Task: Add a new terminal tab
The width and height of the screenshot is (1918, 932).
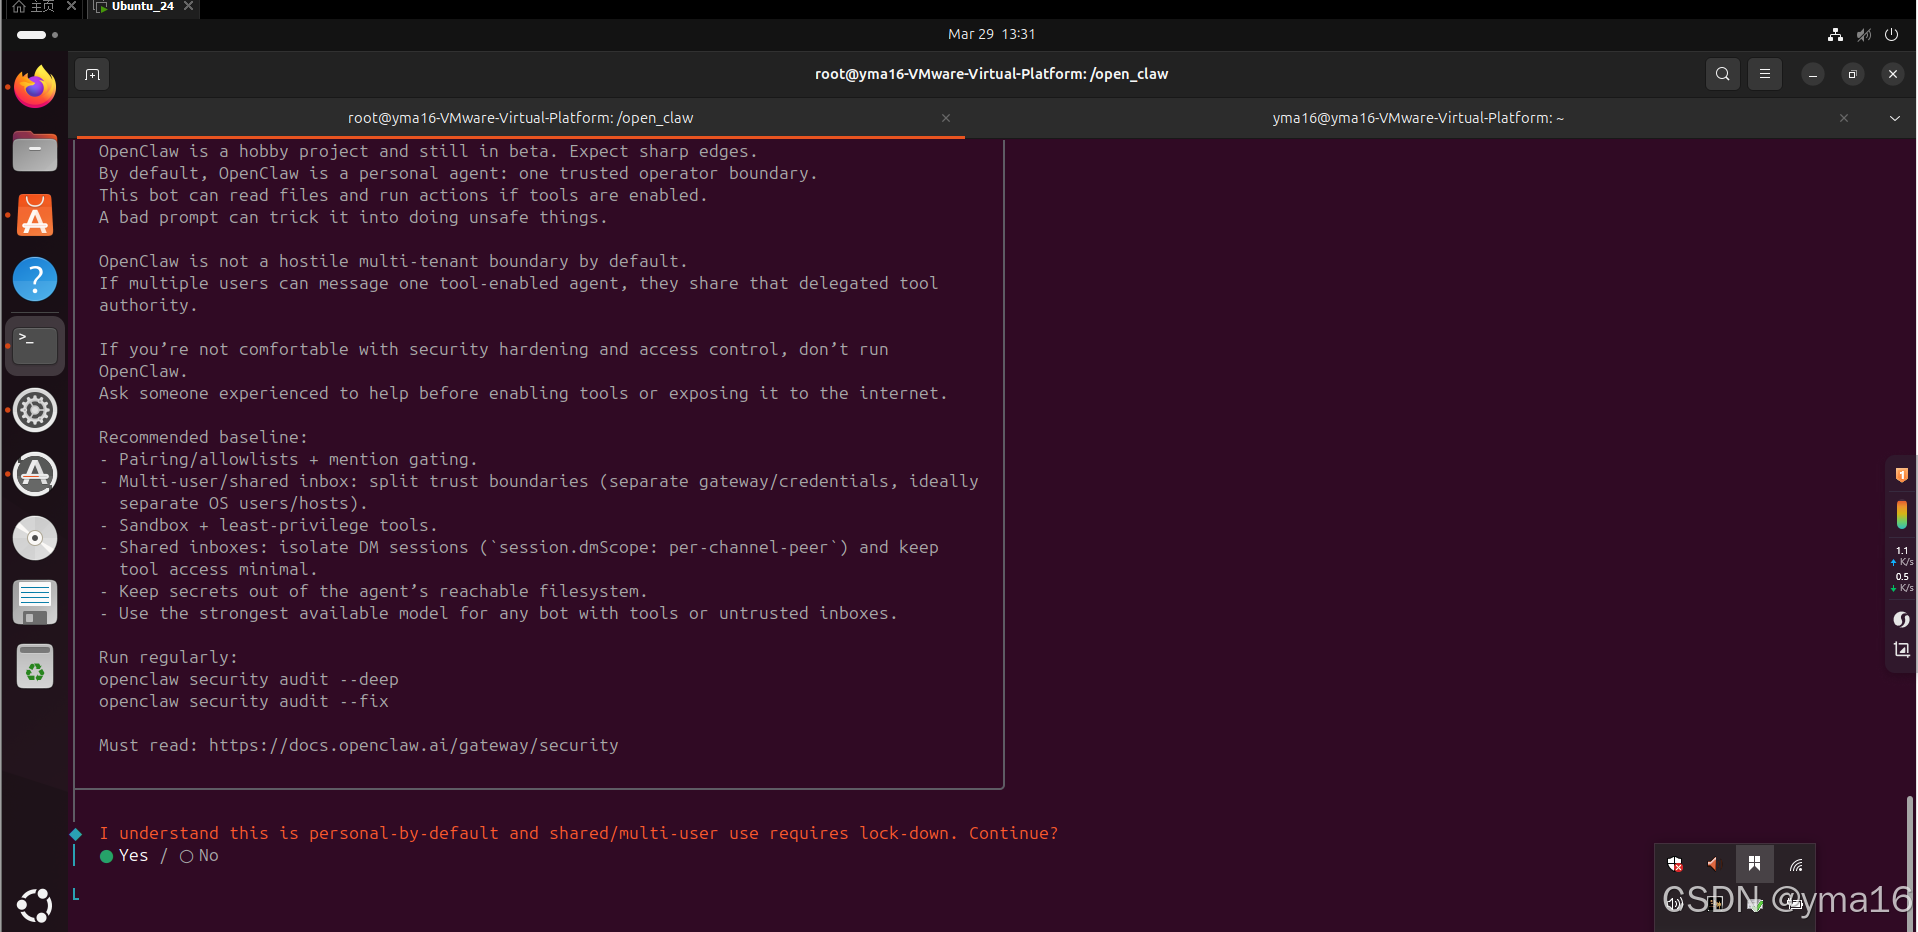Action: coord(93,74)
